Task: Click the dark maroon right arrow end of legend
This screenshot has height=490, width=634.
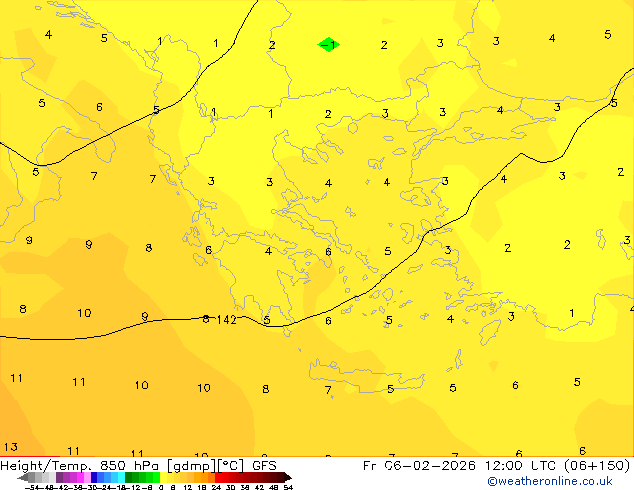Action: pyautogui.click(x=287, y=478)
